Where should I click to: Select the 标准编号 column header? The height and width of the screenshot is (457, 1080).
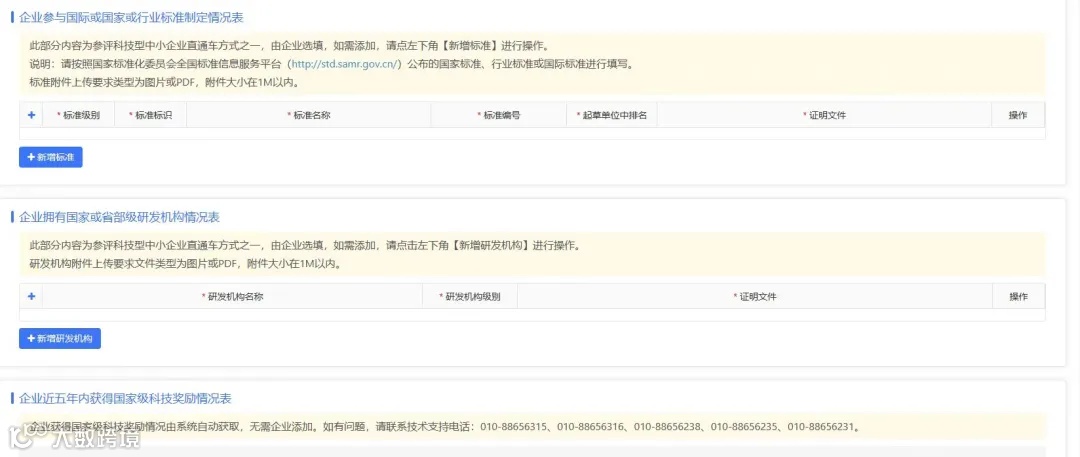click(499, 115)
